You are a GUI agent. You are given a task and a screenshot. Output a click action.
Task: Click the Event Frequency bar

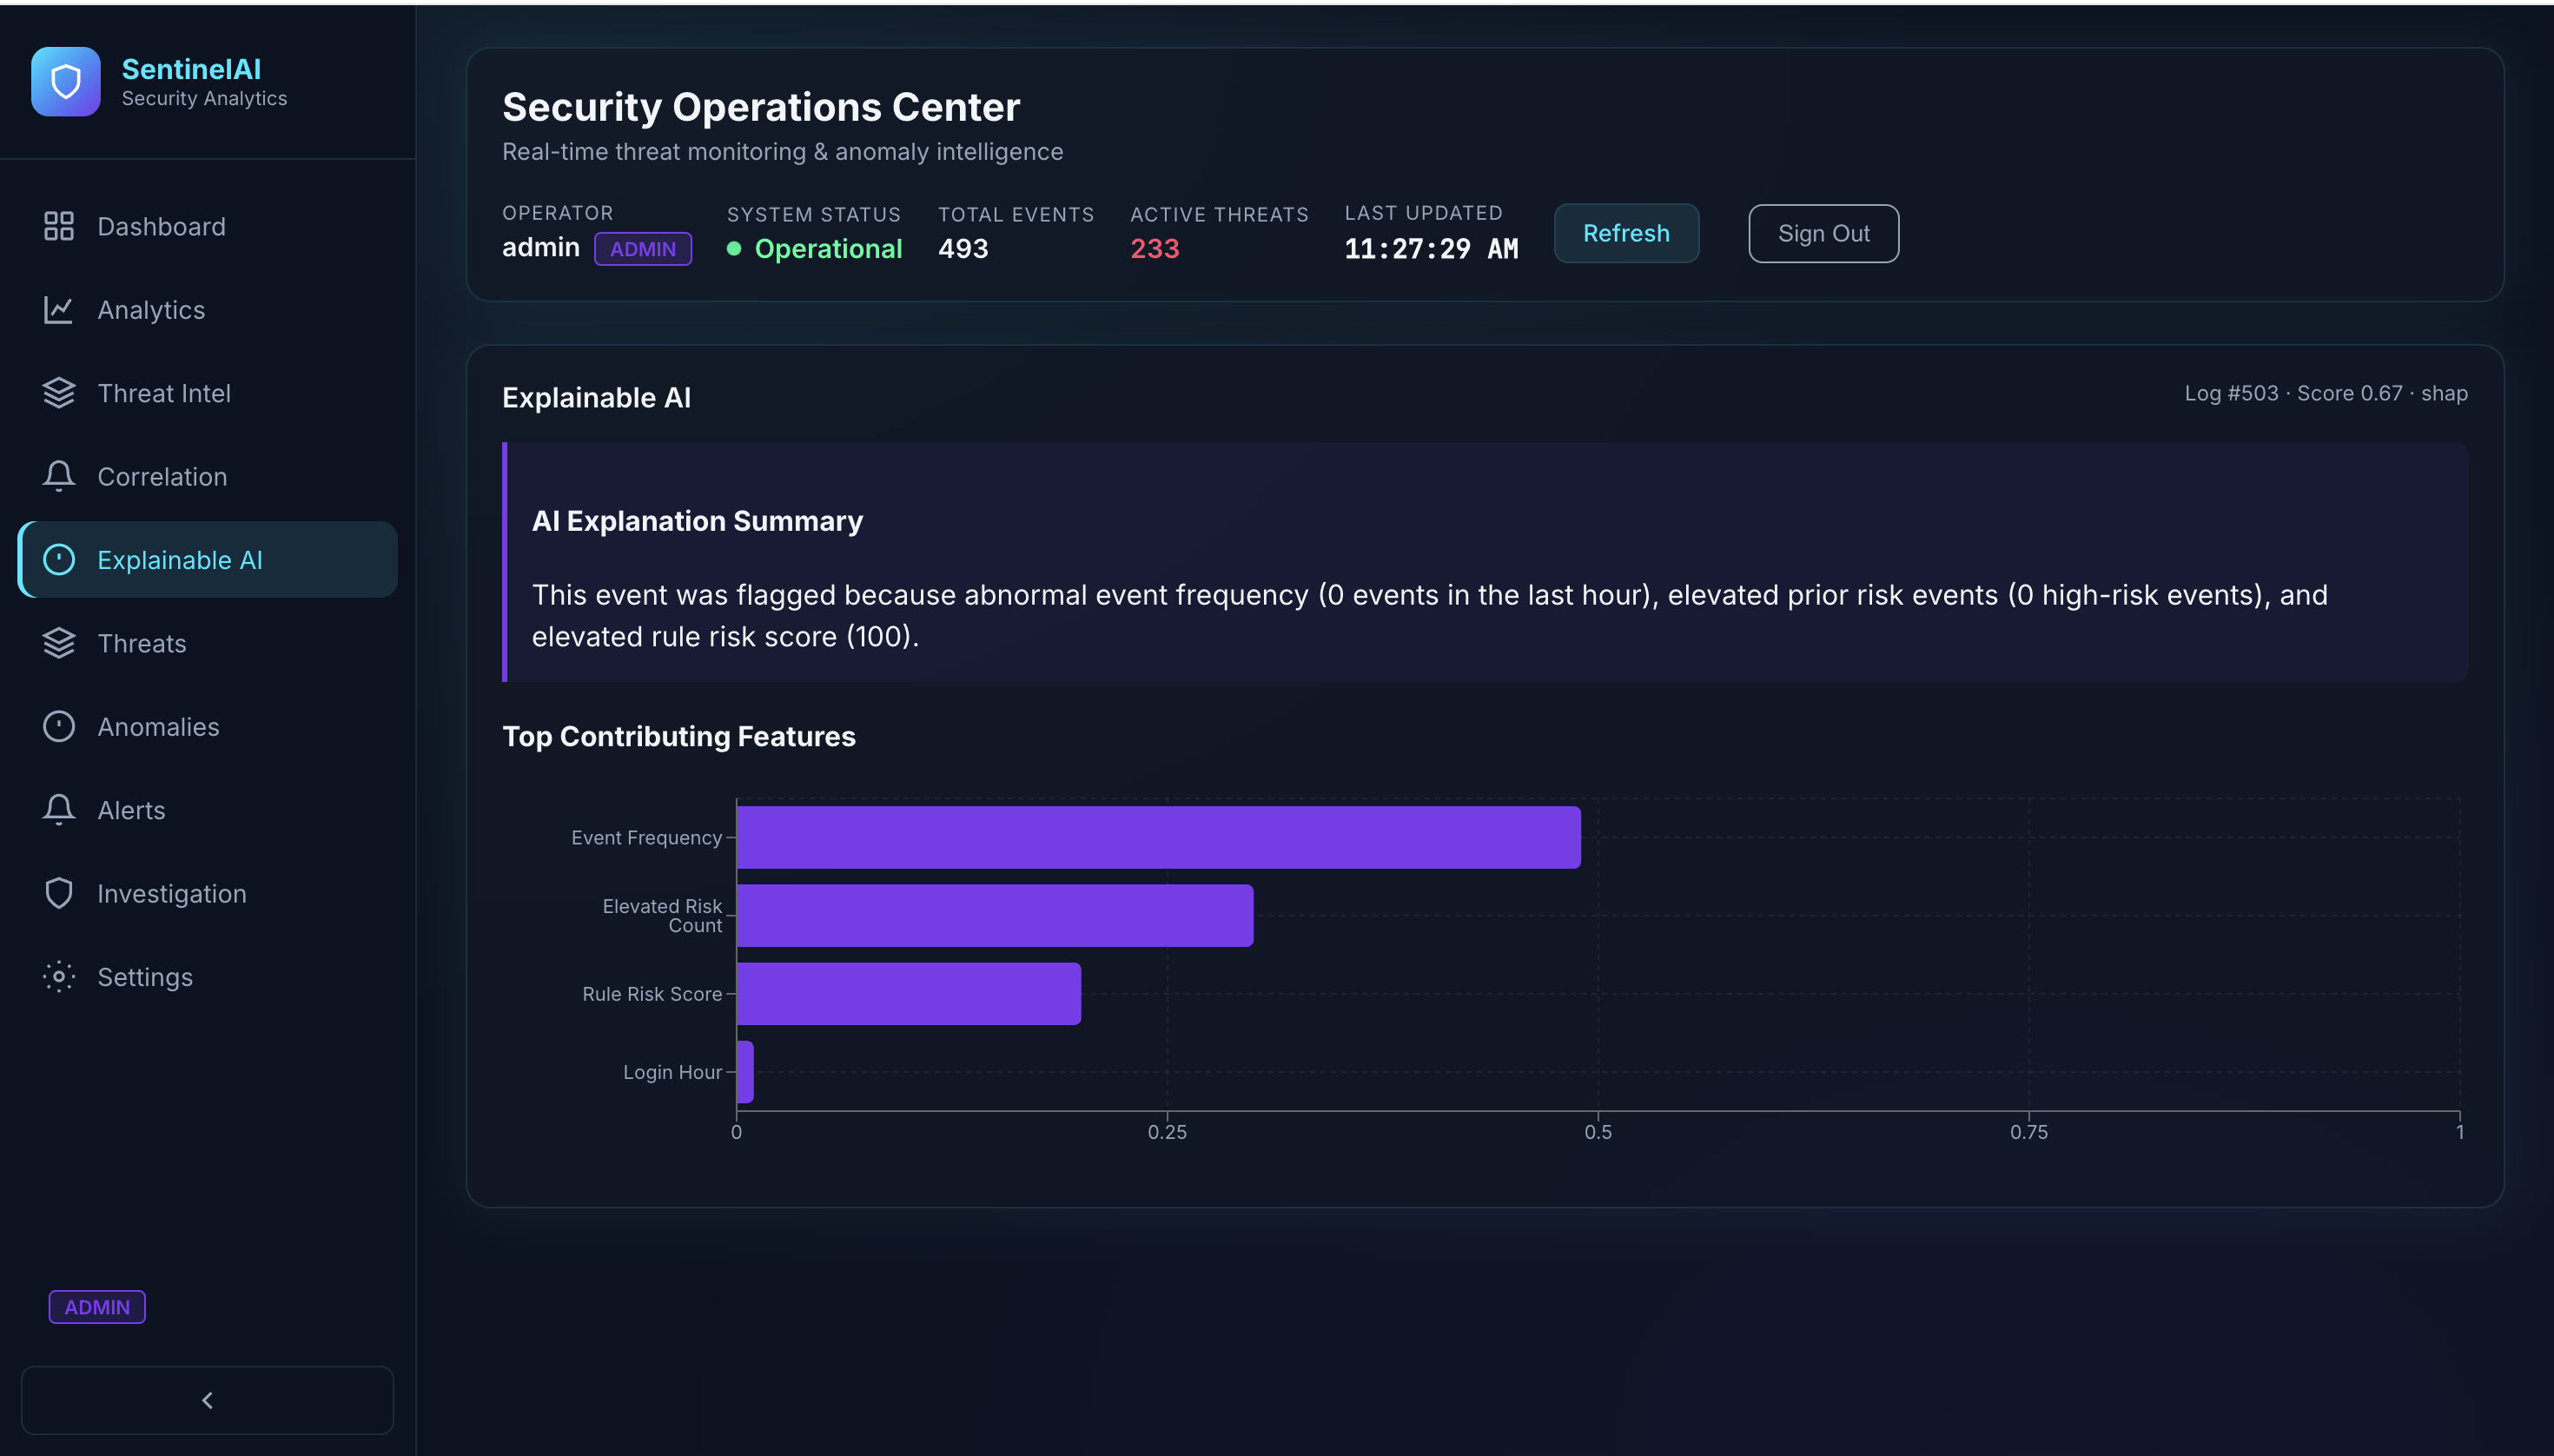1158,838
